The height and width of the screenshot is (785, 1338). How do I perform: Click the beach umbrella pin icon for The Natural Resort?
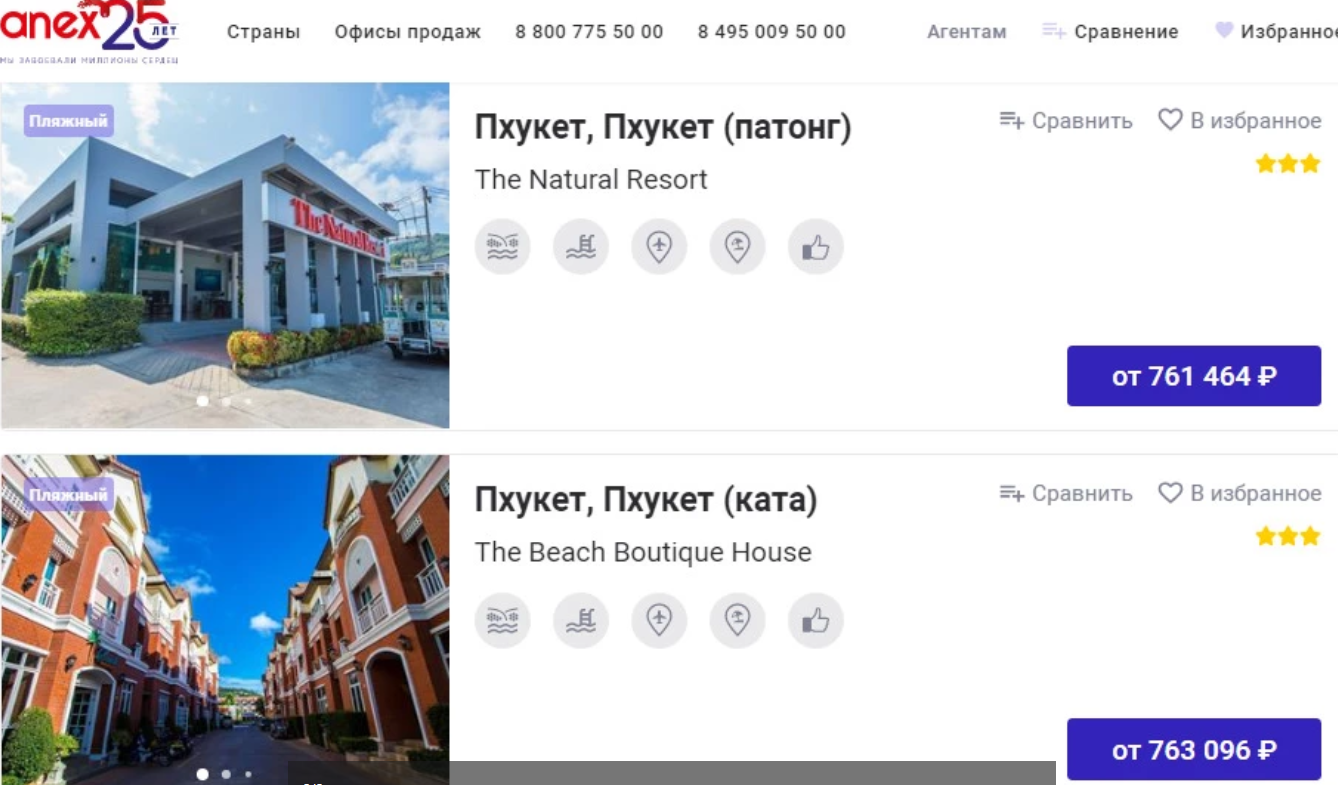pyautogui.click(x=738, y=247)
